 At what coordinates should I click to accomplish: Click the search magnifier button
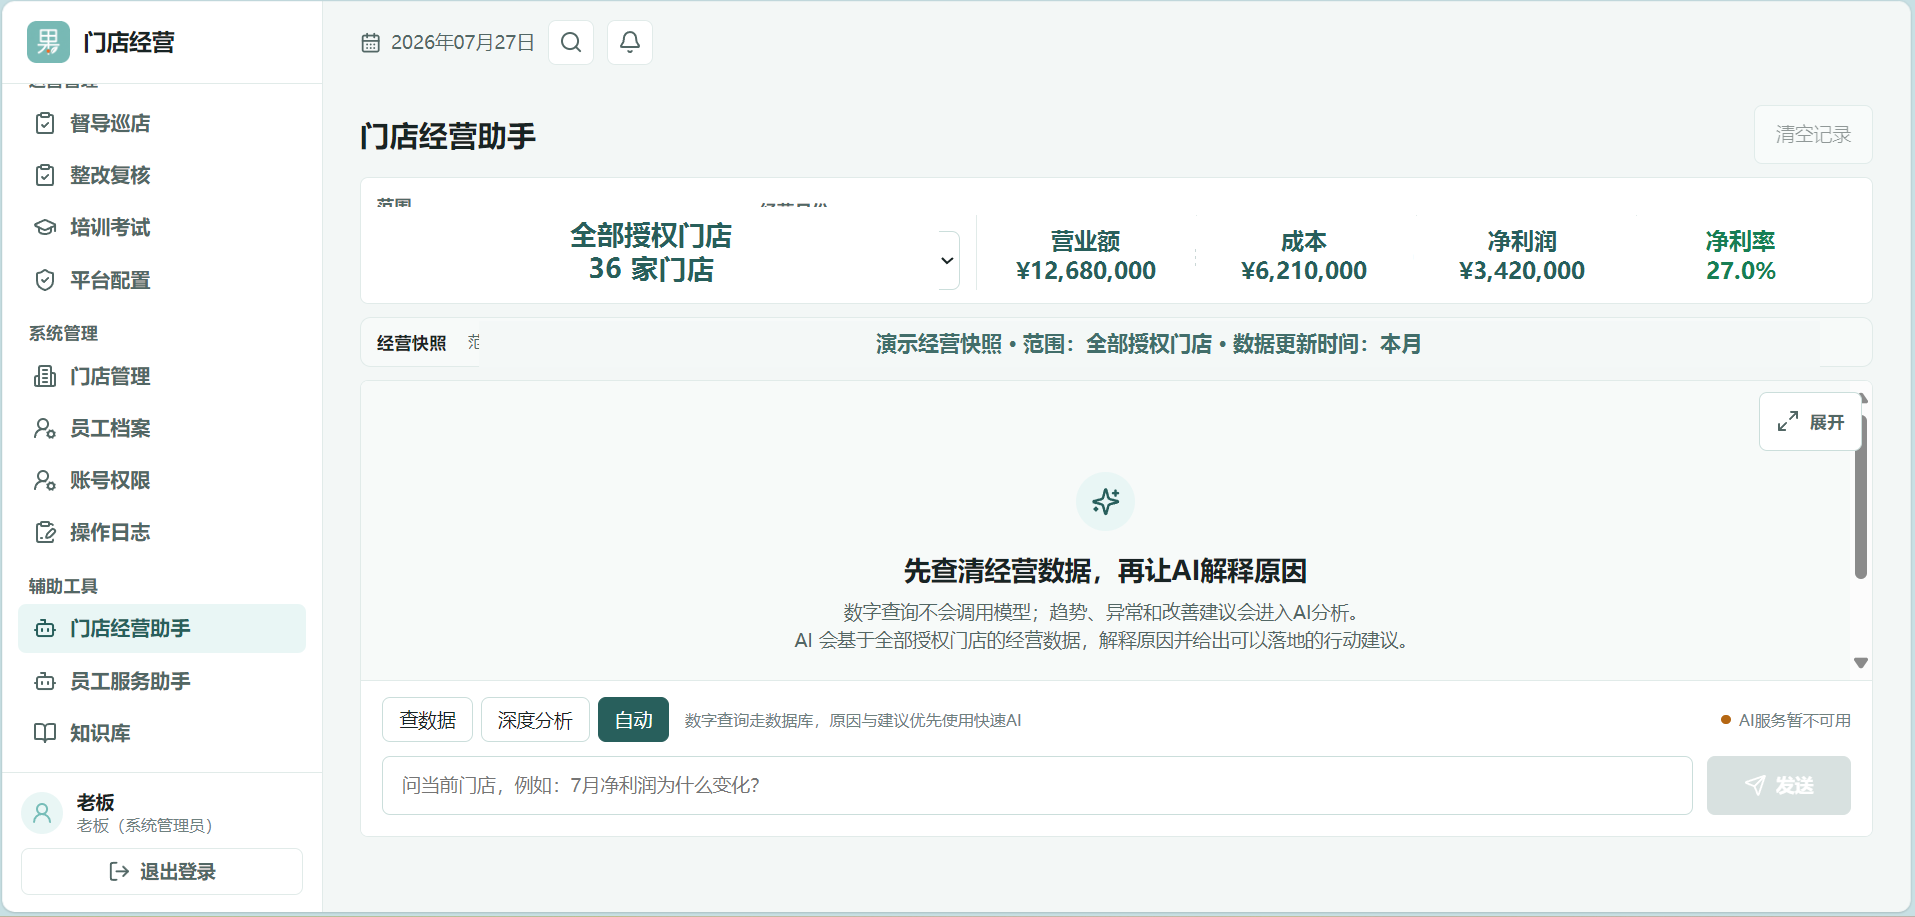point(571,42)
